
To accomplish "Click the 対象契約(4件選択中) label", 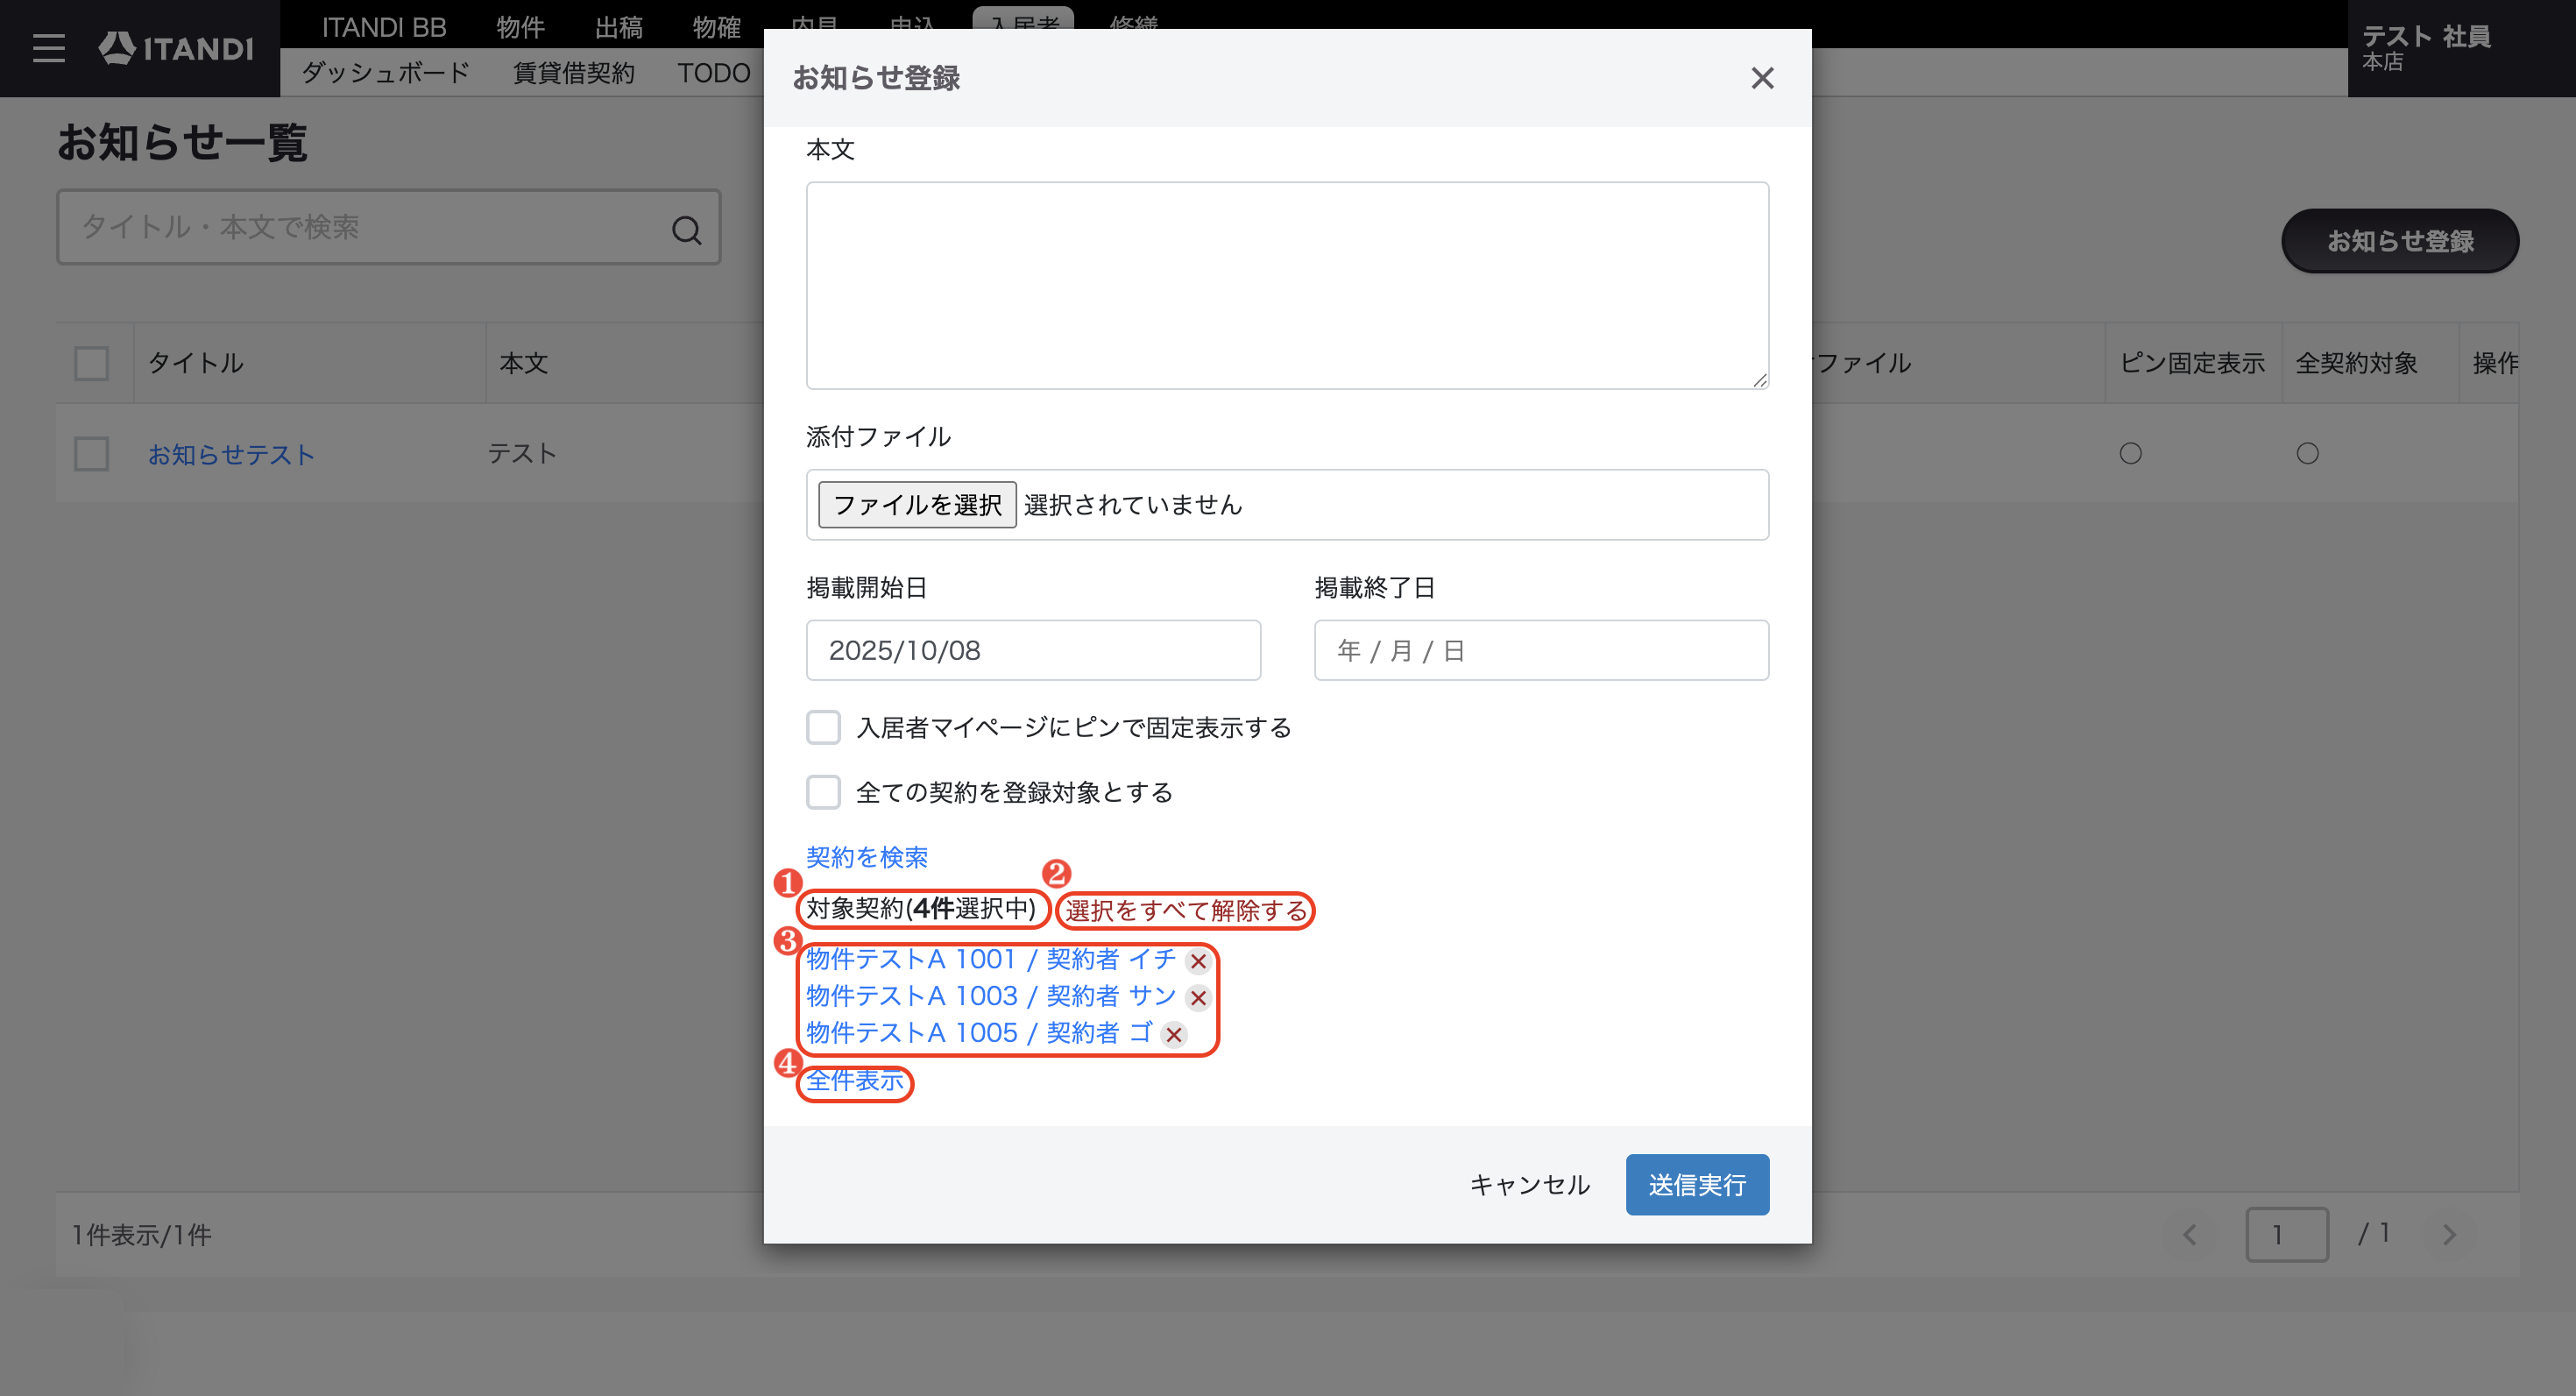I will click(921, 909).
